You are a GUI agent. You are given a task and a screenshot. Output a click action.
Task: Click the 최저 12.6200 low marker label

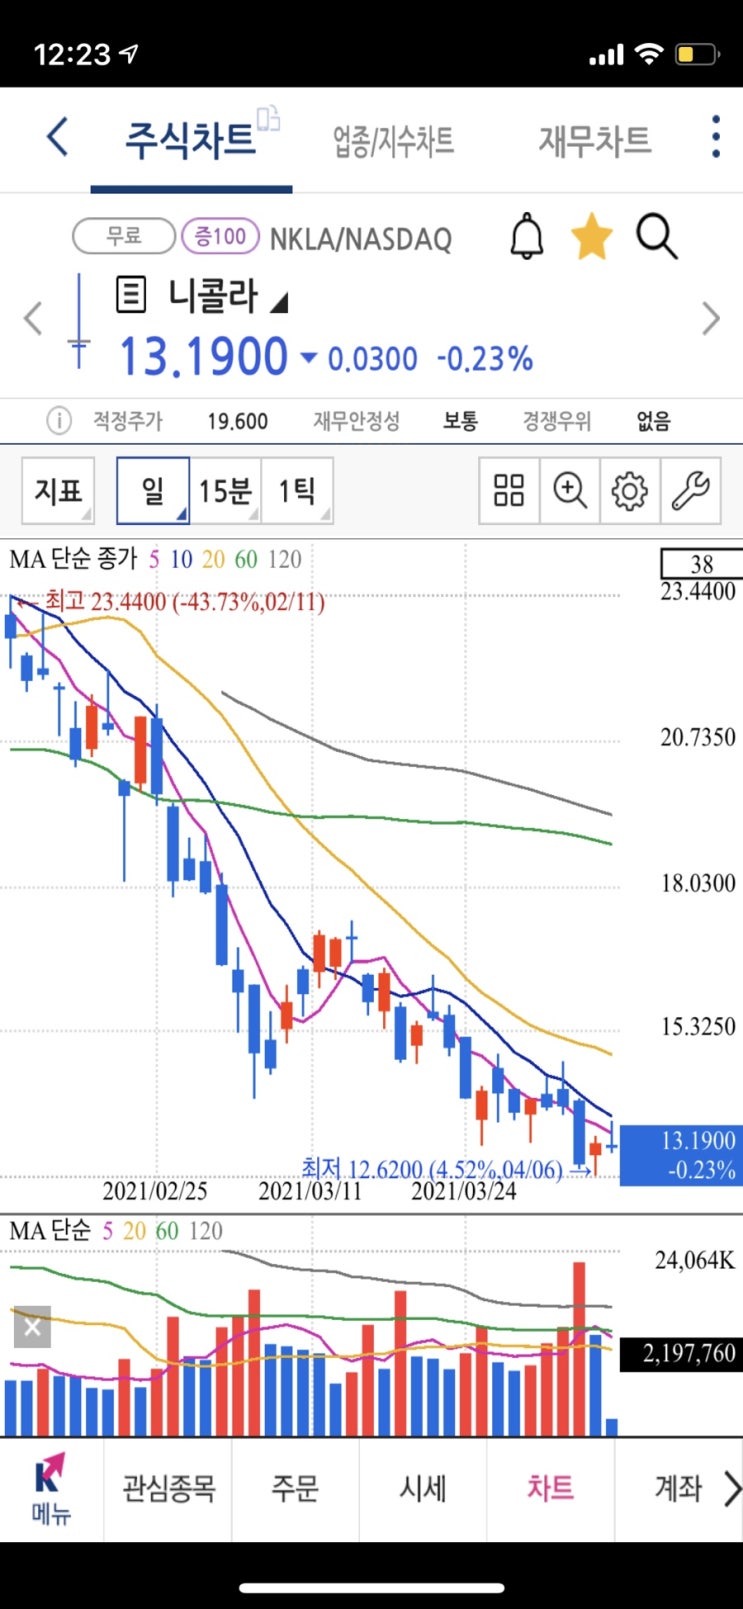pos(432,1168)
